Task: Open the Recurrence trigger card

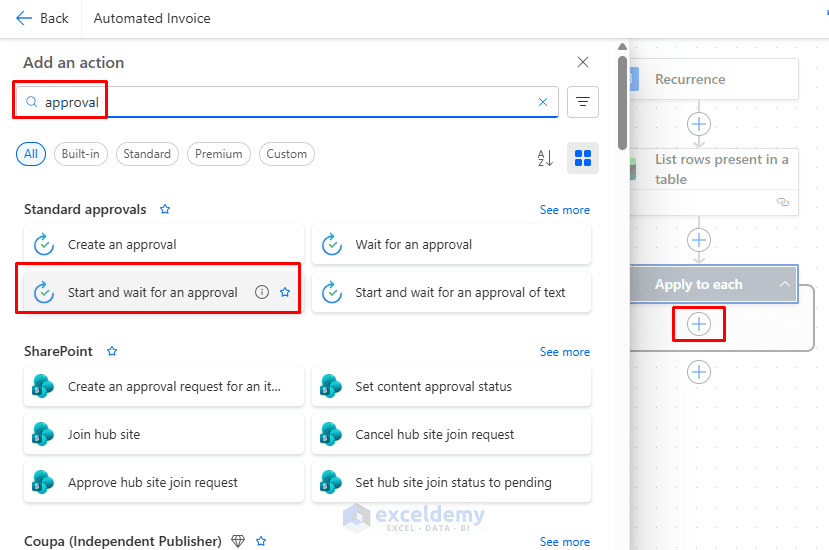Action: (x=714, y=79)
